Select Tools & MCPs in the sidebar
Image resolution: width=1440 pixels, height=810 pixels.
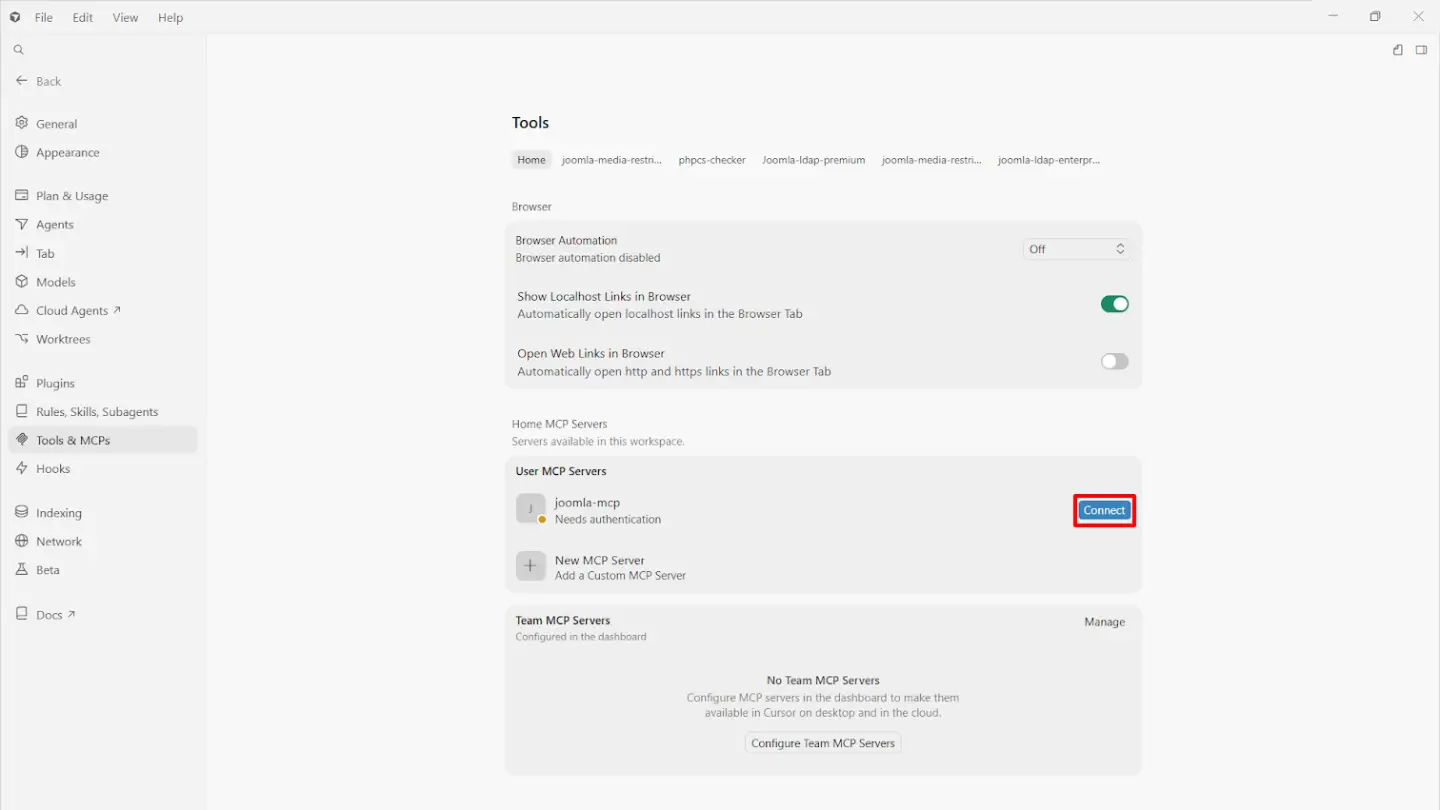click(x=103, y=440)
